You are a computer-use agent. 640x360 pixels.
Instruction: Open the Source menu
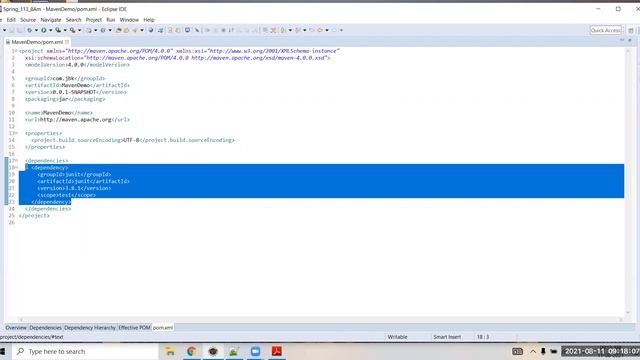point(28,20)
